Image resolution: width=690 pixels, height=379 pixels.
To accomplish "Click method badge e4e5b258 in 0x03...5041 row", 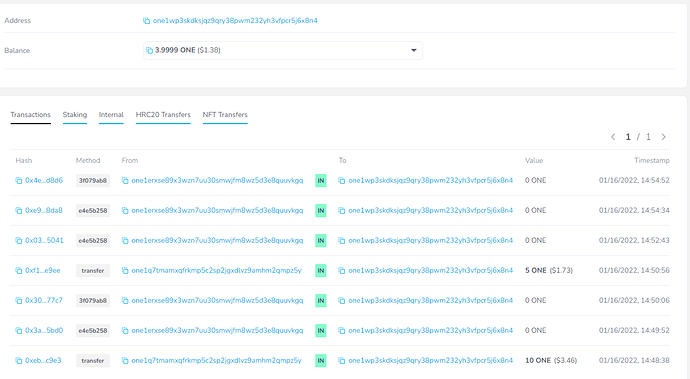I will pyautogui.click(x=93, y=240).
